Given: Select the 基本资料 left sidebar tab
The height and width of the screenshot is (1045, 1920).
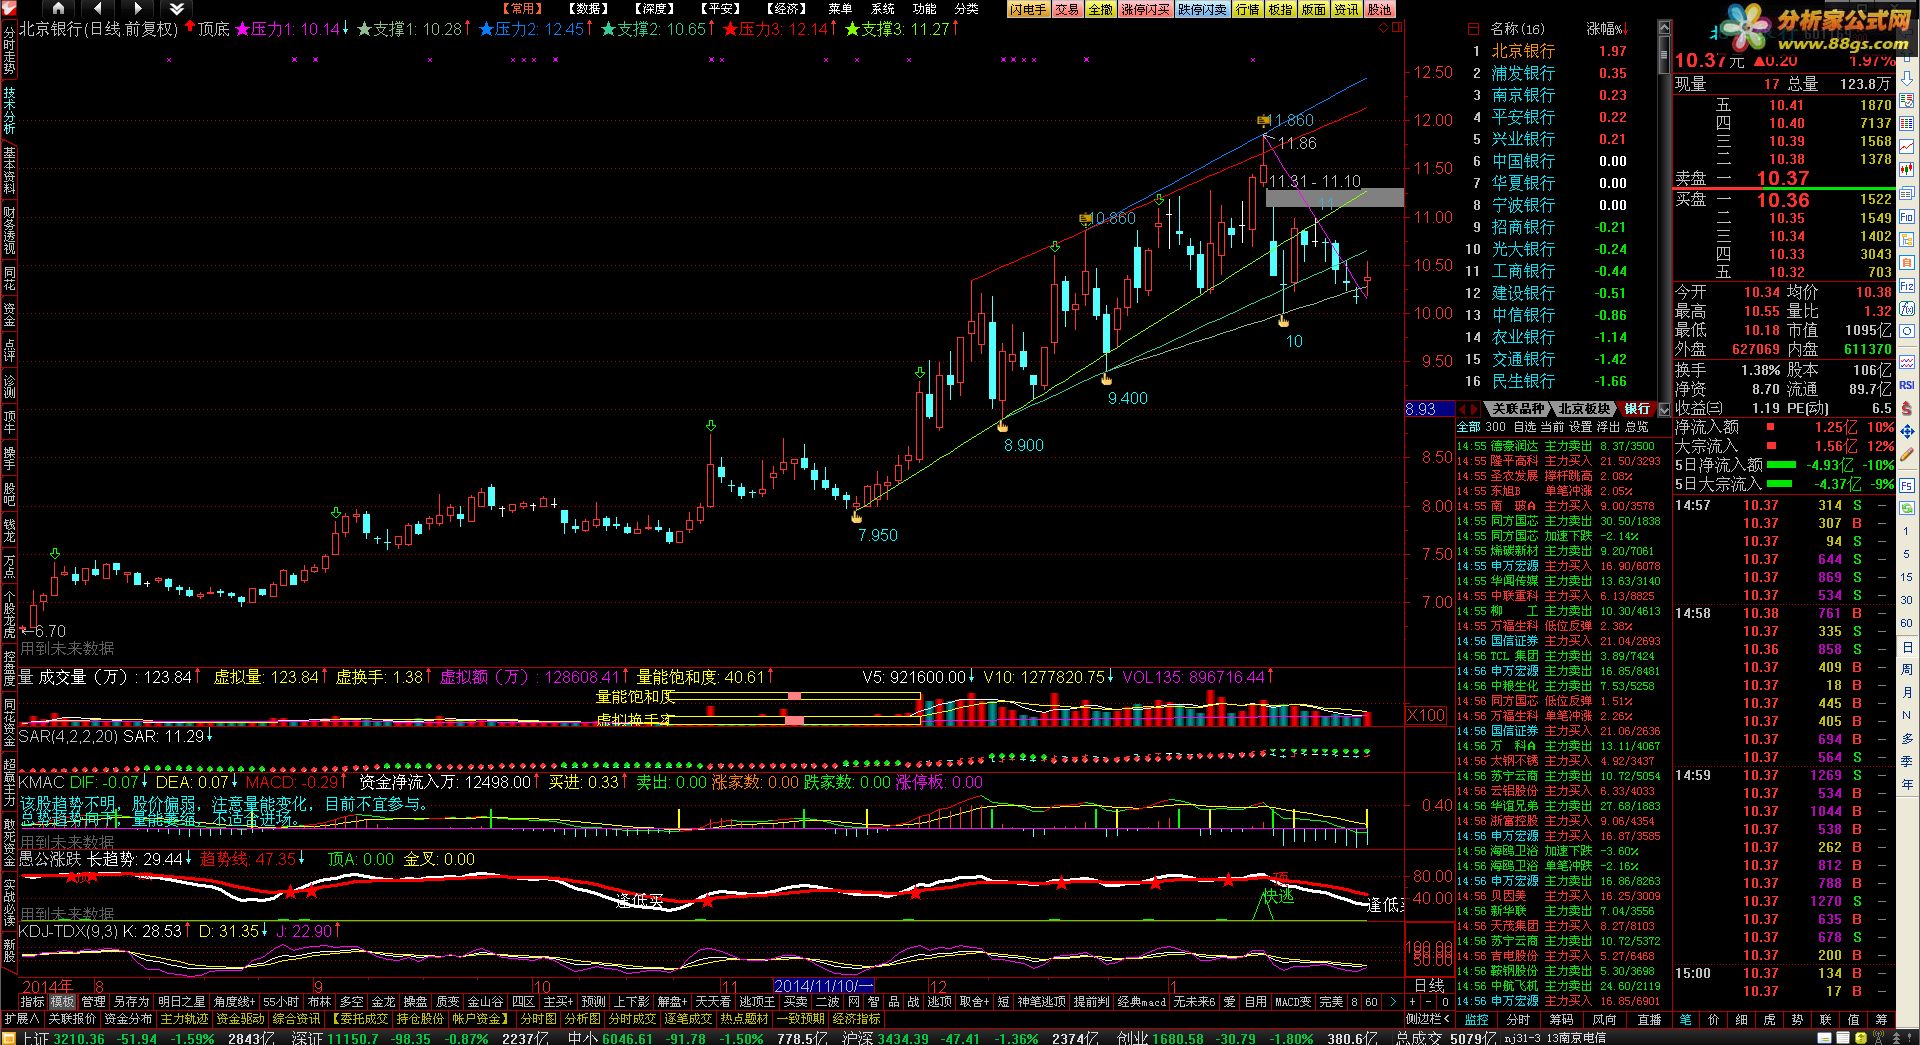Looking at the screenshot, I should coord(9,170).
